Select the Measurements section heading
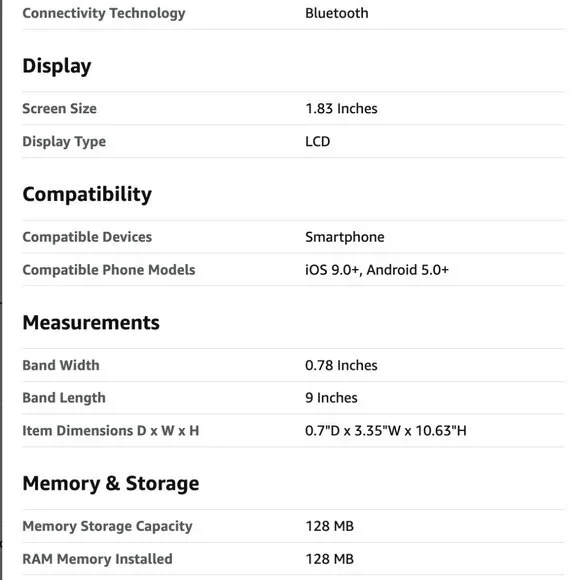Screen dimensions: 580x580 tap(91, 323)
